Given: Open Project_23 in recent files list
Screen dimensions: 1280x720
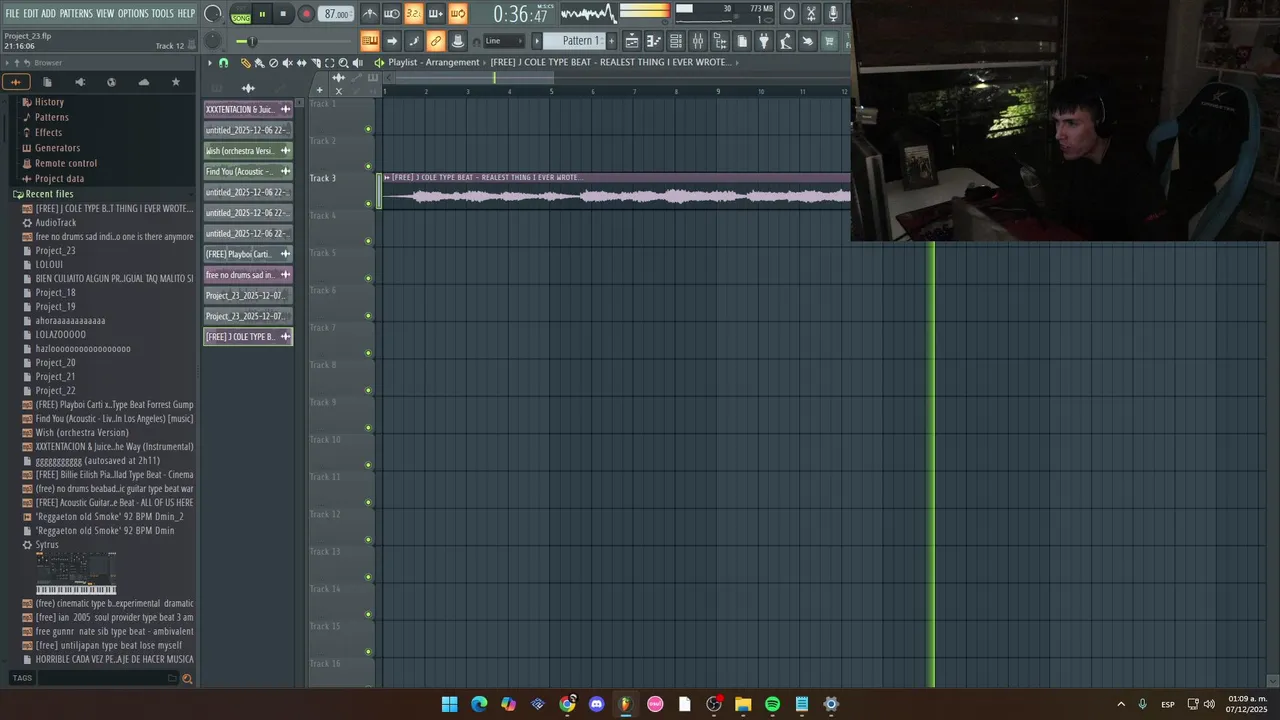Looking at the screenshot, I should click(x=55, y=251).
